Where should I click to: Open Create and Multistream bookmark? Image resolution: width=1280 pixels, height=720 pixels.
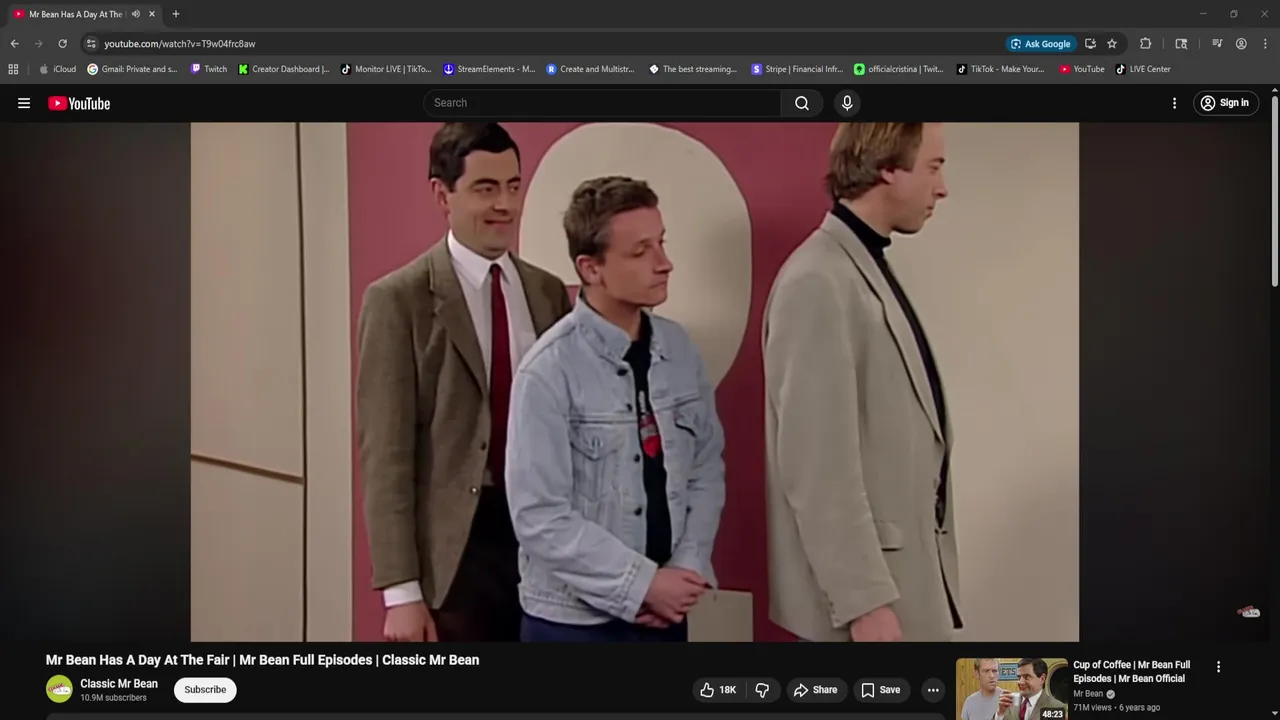(591, 69)
